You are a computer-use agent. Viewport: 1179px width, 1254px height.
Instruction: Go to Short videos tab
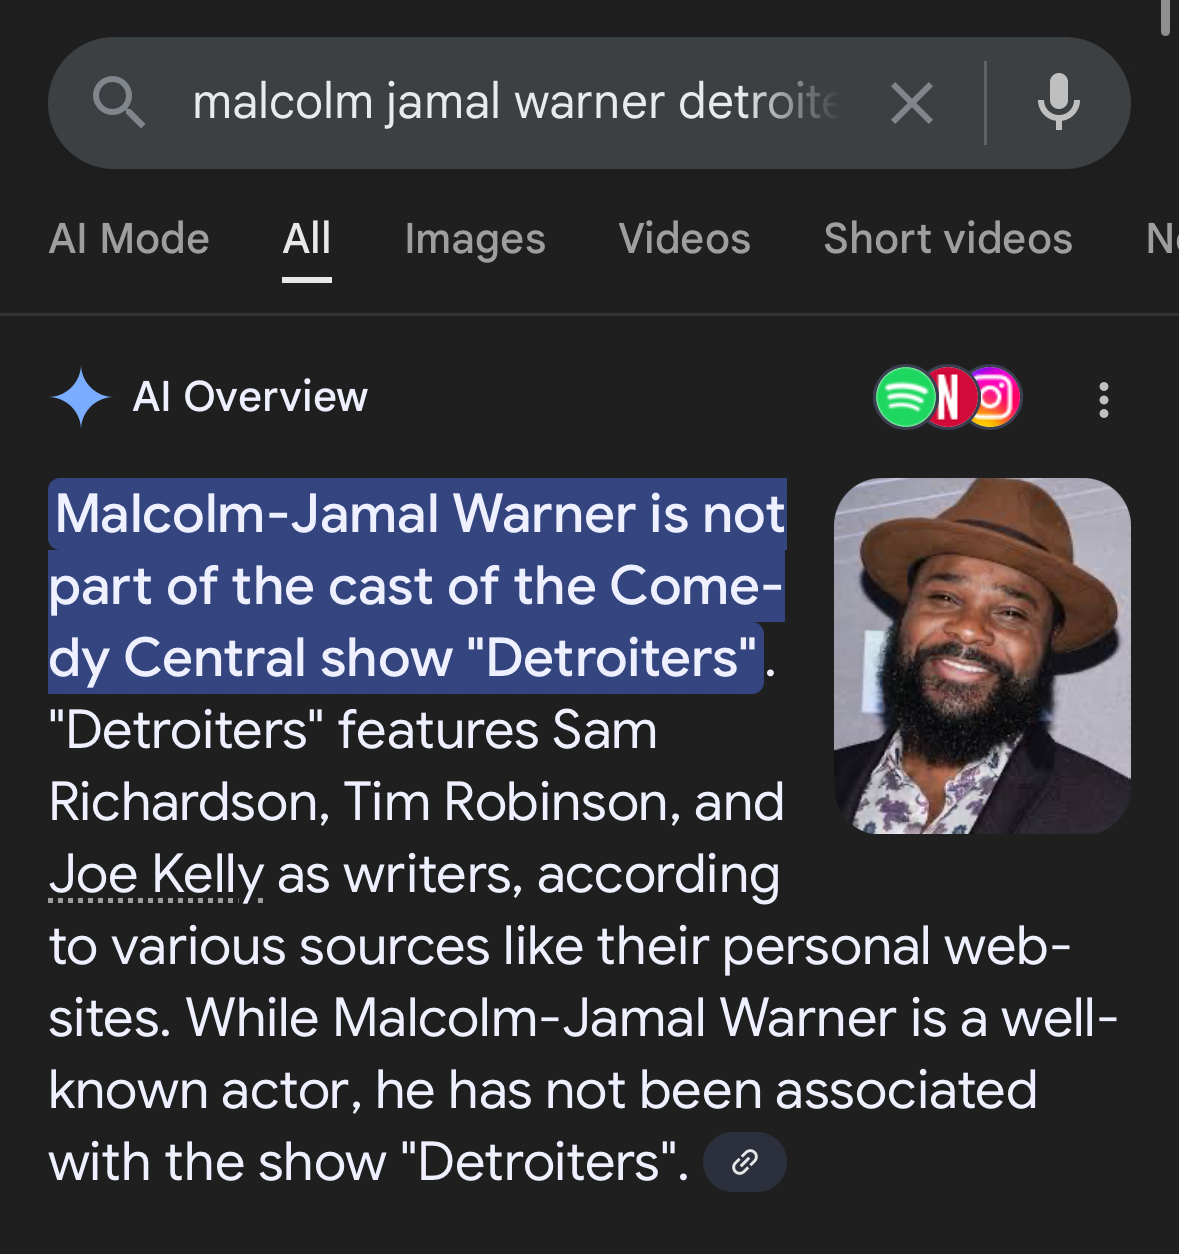pos(947,239)
